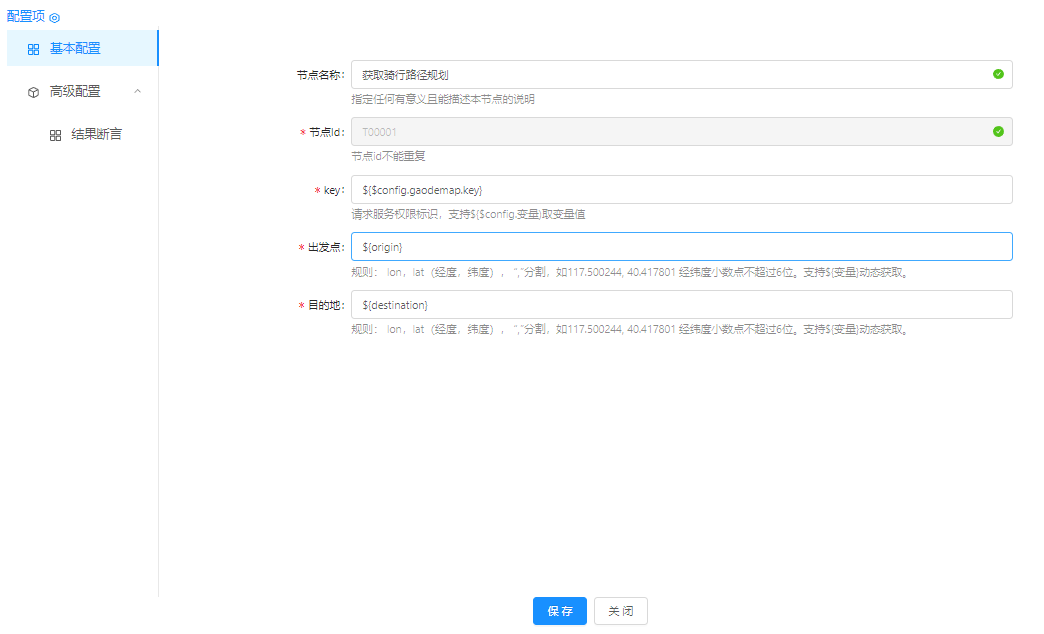This screenshot has height=634, width=1044.
Task: Open the 结果断言 menu item
Action: 96,134
